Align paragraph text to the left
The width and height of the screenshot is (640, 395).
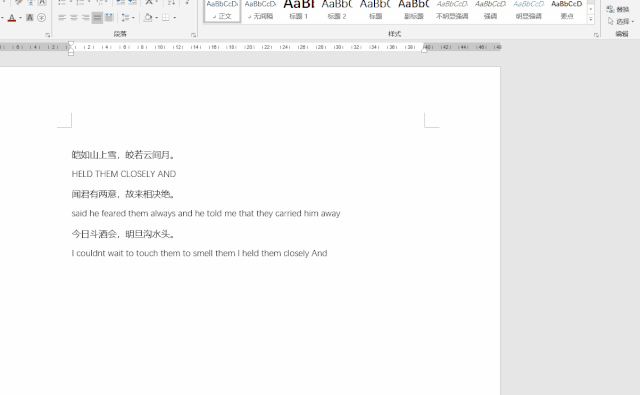[62, 18]
